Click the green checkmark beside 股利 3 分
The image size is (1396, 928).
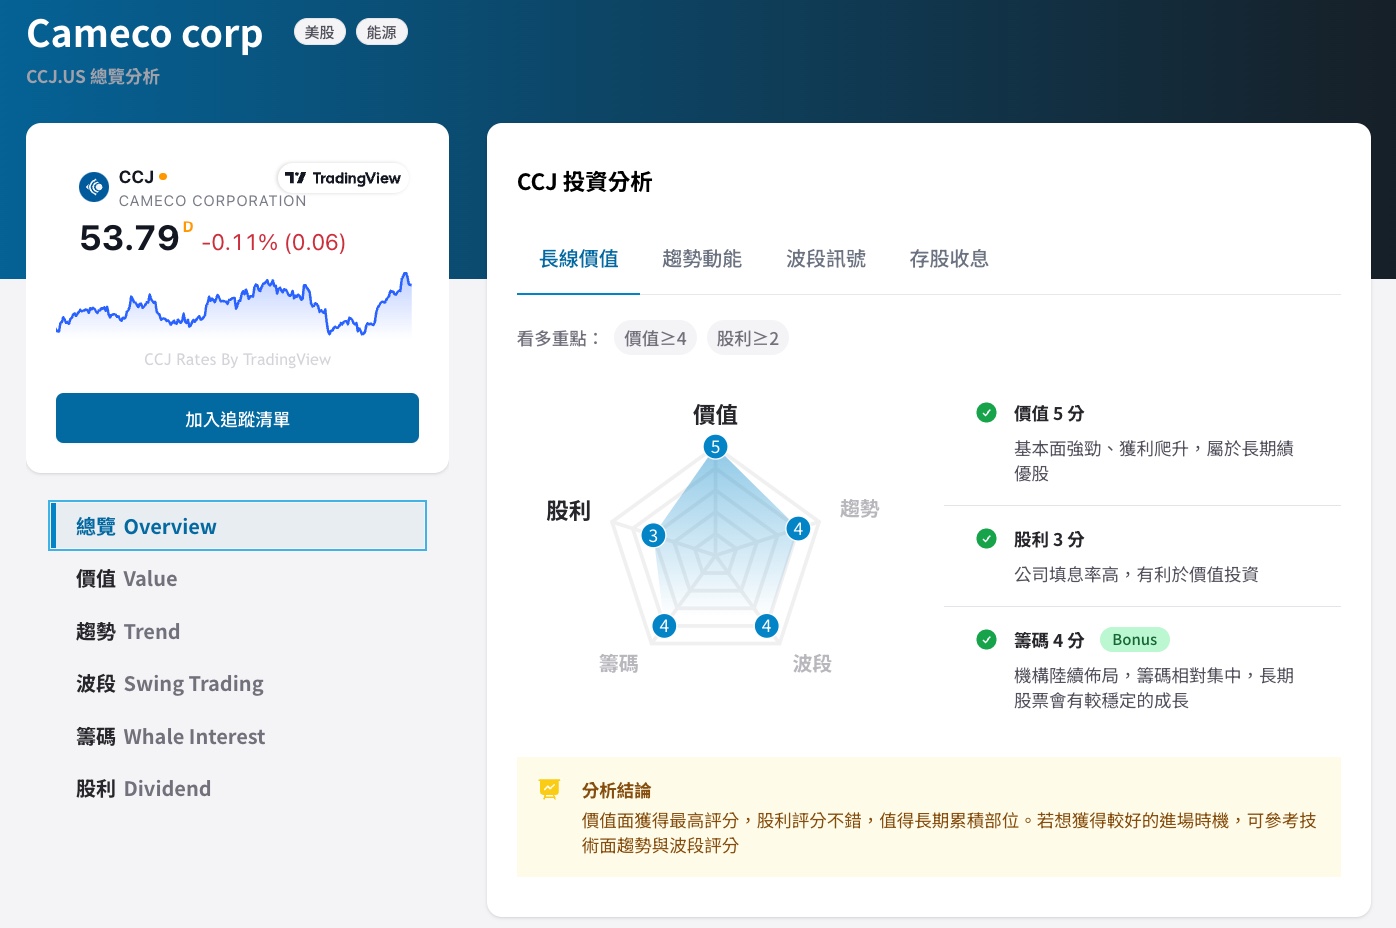click(986, 539)
